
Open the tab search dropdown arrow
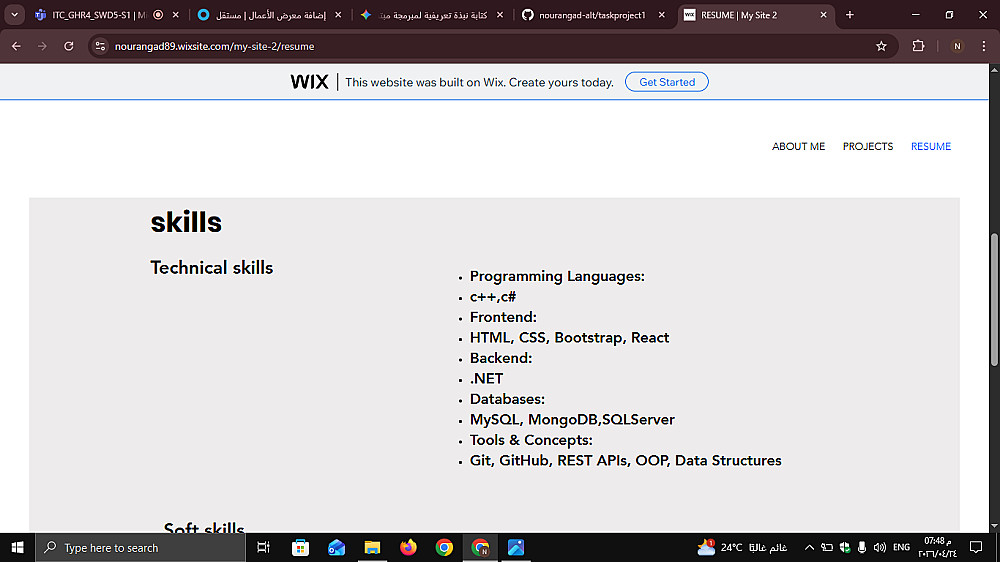(14, 15)
